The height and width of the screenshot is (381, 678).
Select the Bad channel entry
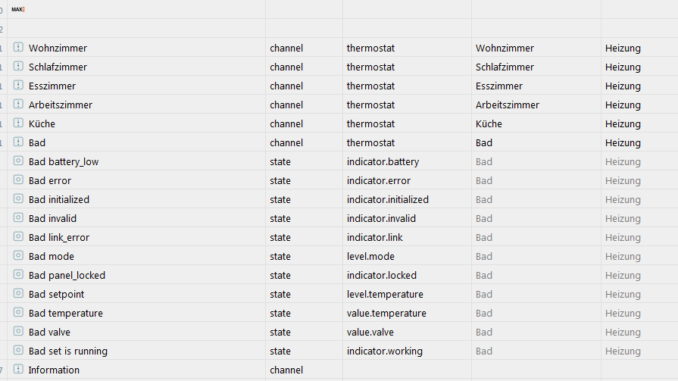[37, 143]
